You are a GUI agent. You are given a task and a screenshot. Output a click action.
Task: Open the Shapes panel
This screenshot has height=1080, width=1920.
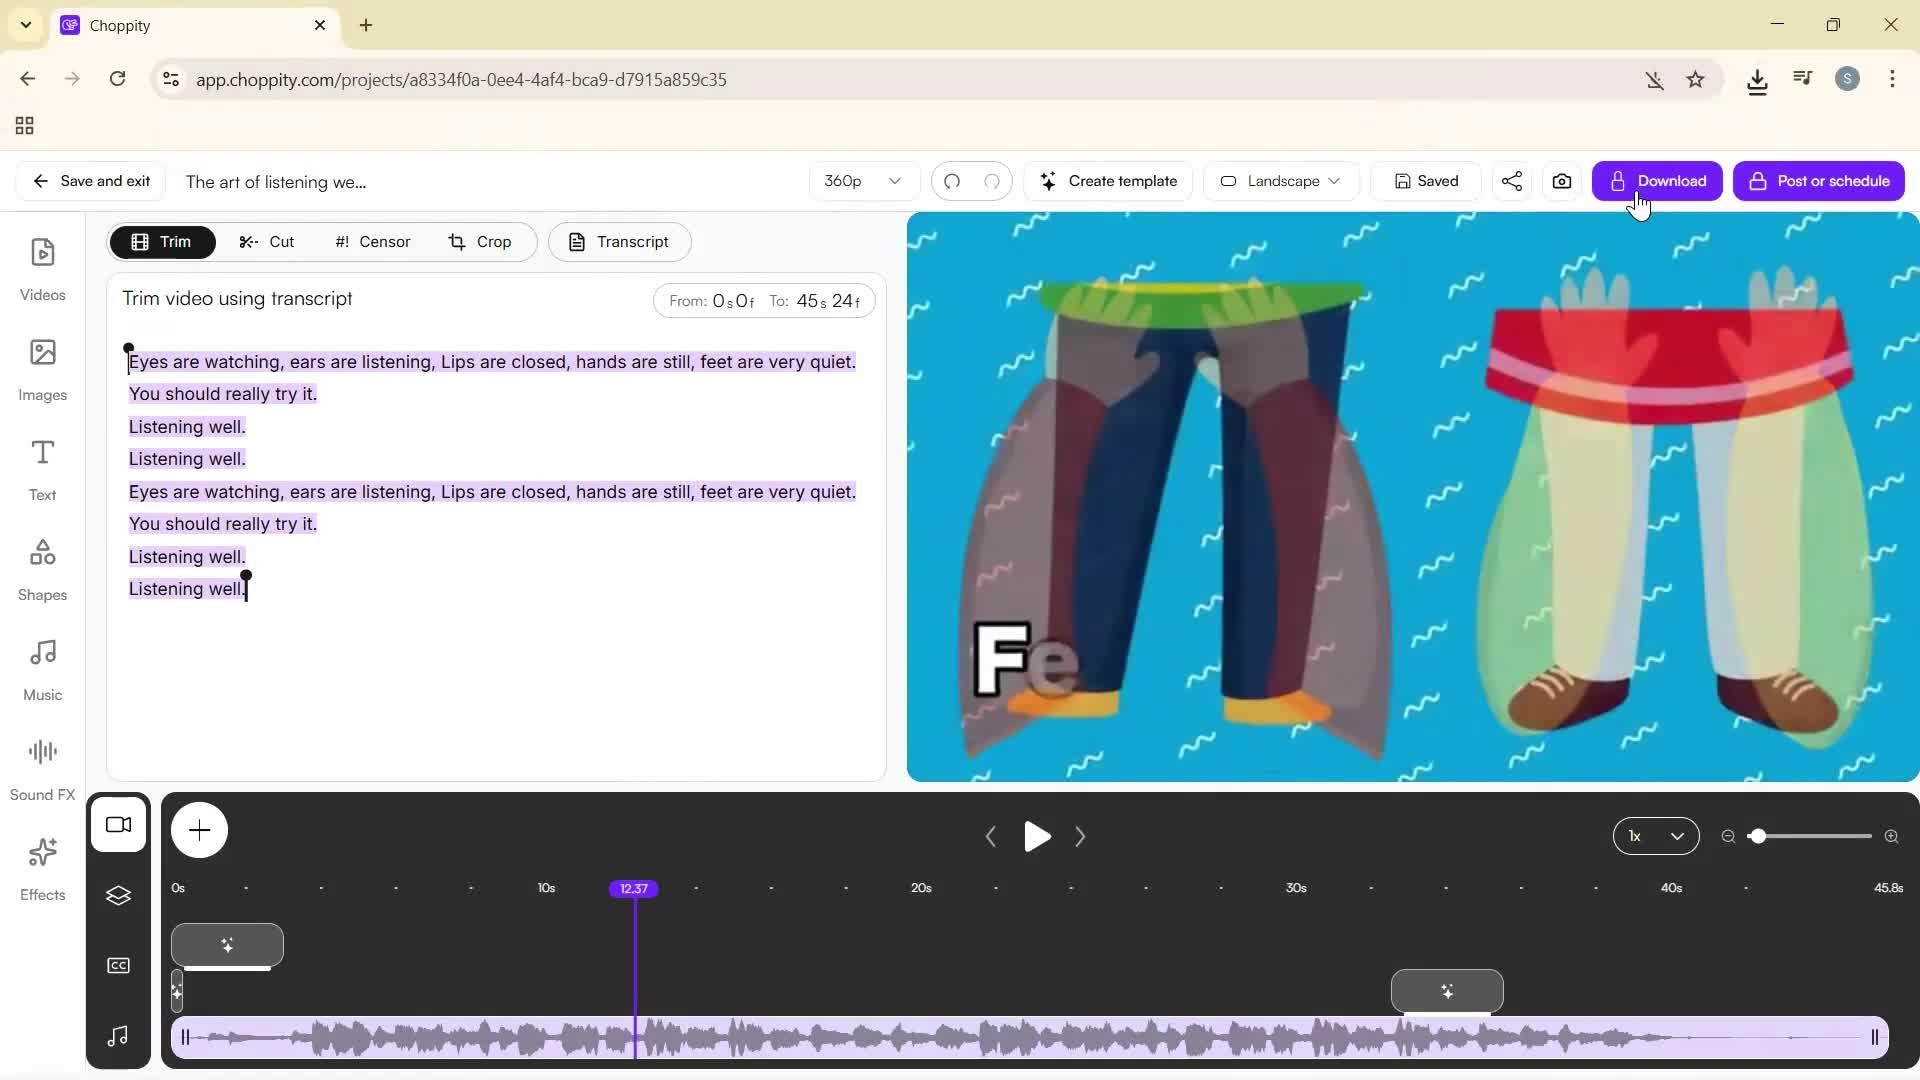pyautogui.click(x=42, y=568)
